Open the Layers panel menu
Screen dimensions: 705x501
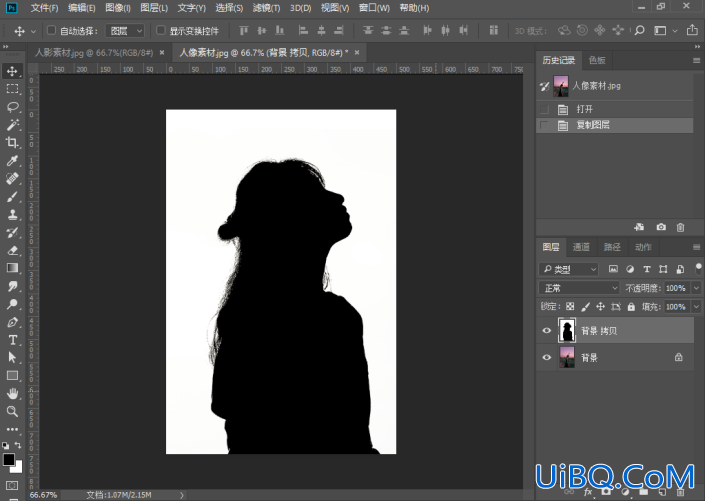(696, 247)
